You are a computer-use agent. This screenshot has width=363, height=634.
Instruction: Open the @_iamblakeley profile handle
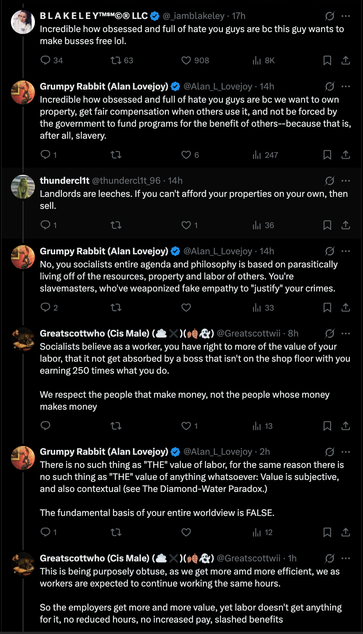[193, 16]
